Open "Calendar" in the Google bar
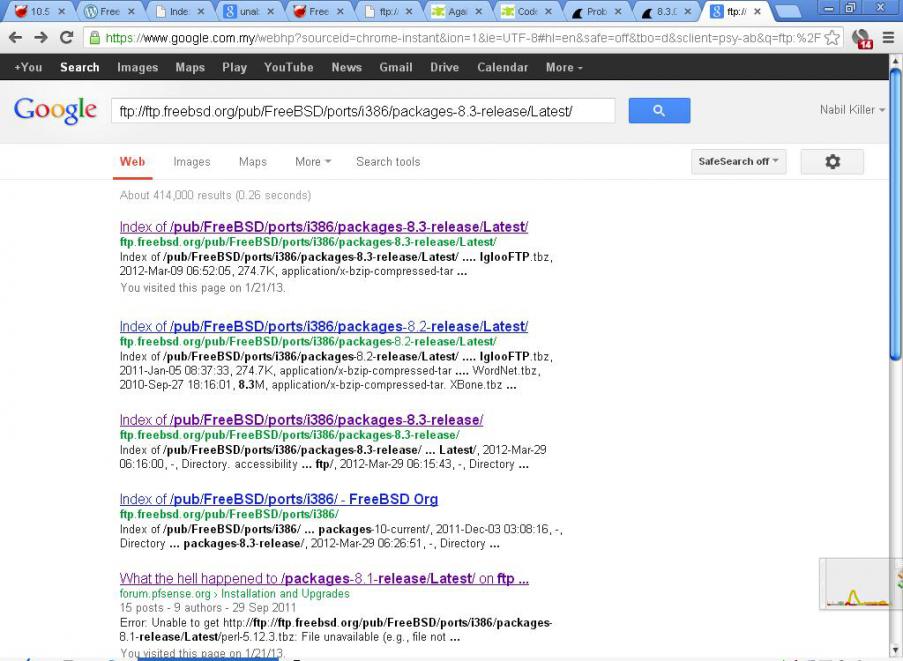 pyautogui.click(x=502, y=67)
